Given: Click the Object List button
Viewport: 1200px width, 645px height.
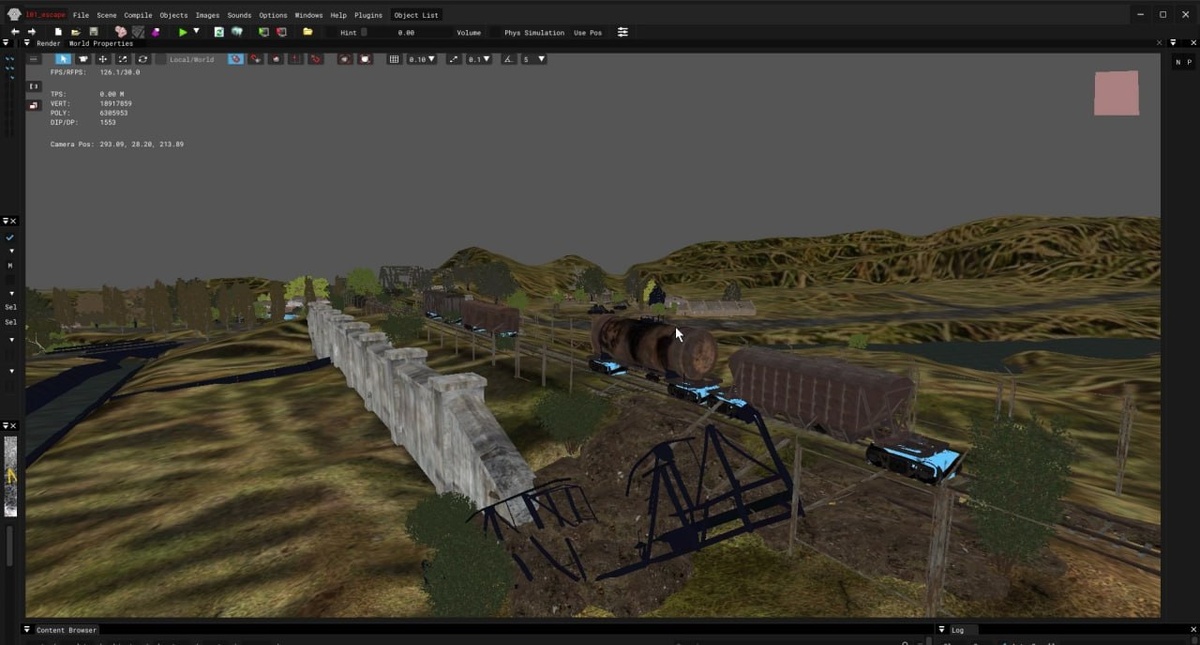Looking at the screenshot, I should point(416,15).
